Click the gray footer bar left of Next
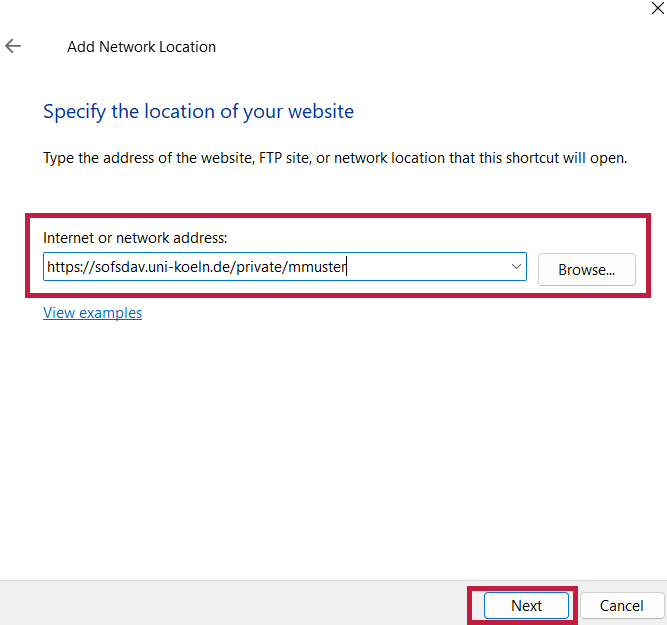The width and height of the screenshot is (667, 625). [x=234, y=604]
